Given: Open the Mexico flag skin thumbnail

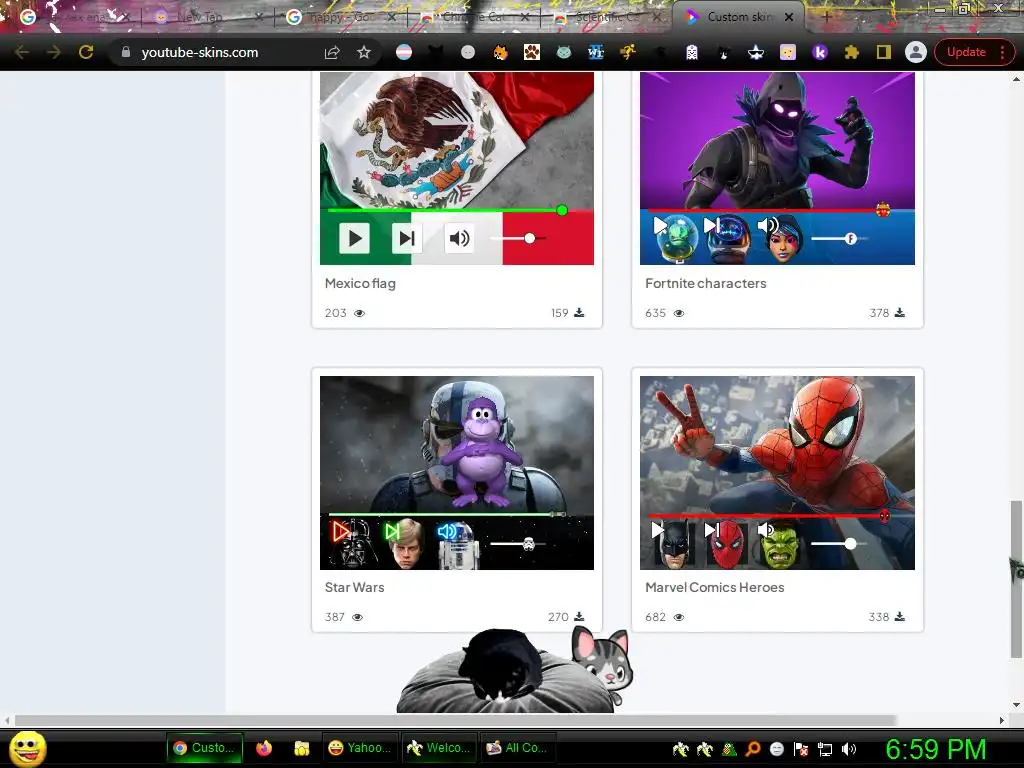Looking at the screenshot, I should click(456, 168).
